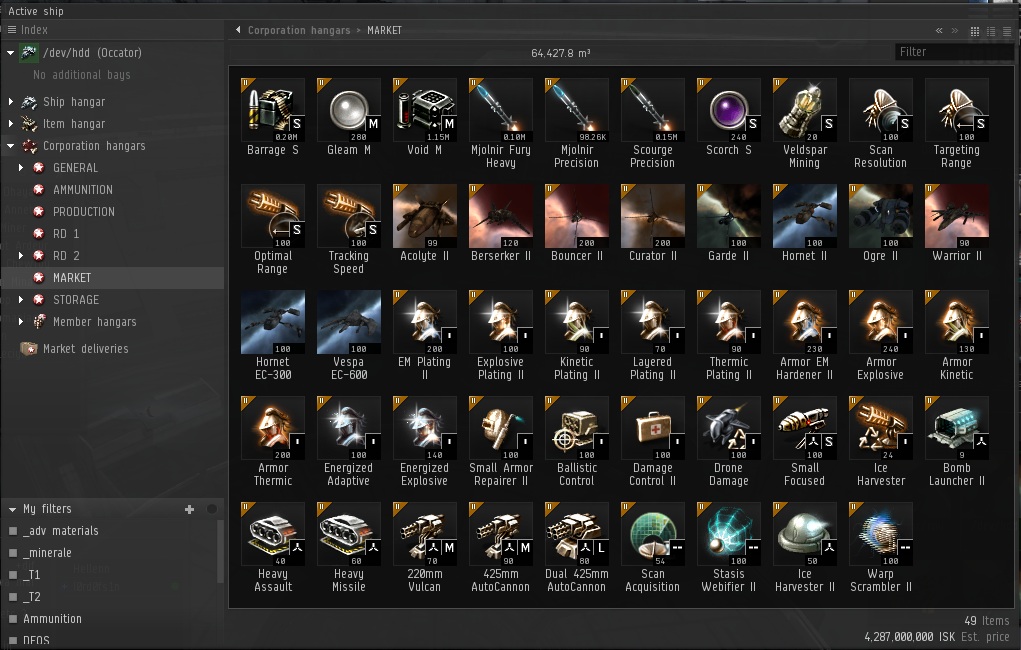Expand the RD 2 division
The image size is (1021, 650).
[21, 255]
